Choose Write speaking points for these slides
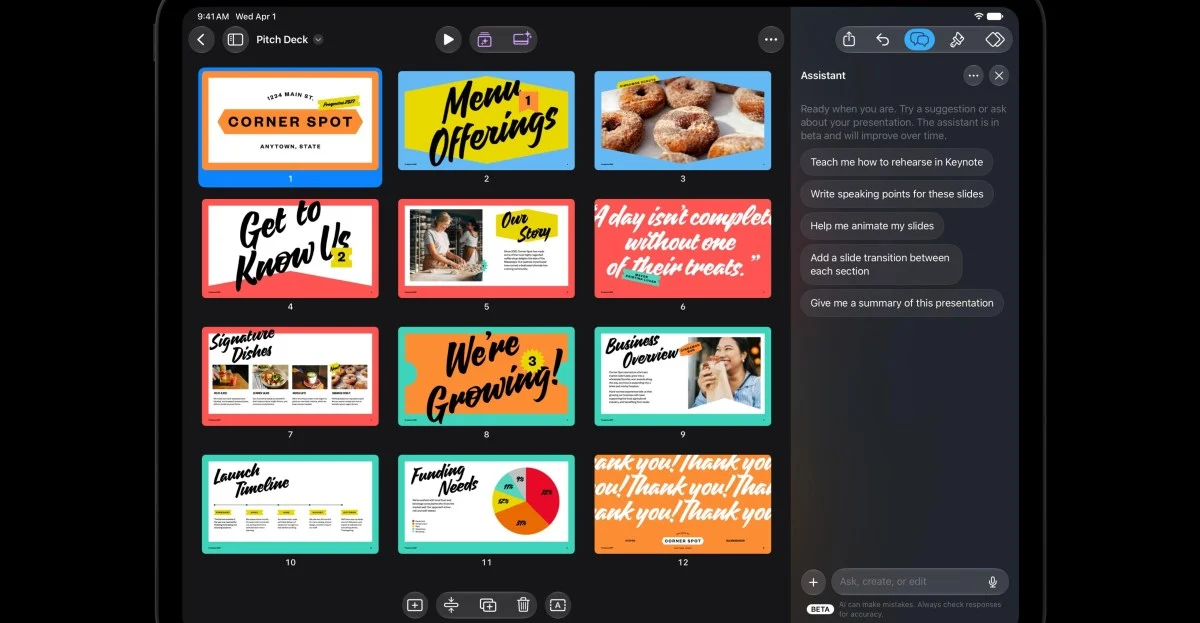The width and height of the screenshot is (1200, 623). (x=896, y=194)
